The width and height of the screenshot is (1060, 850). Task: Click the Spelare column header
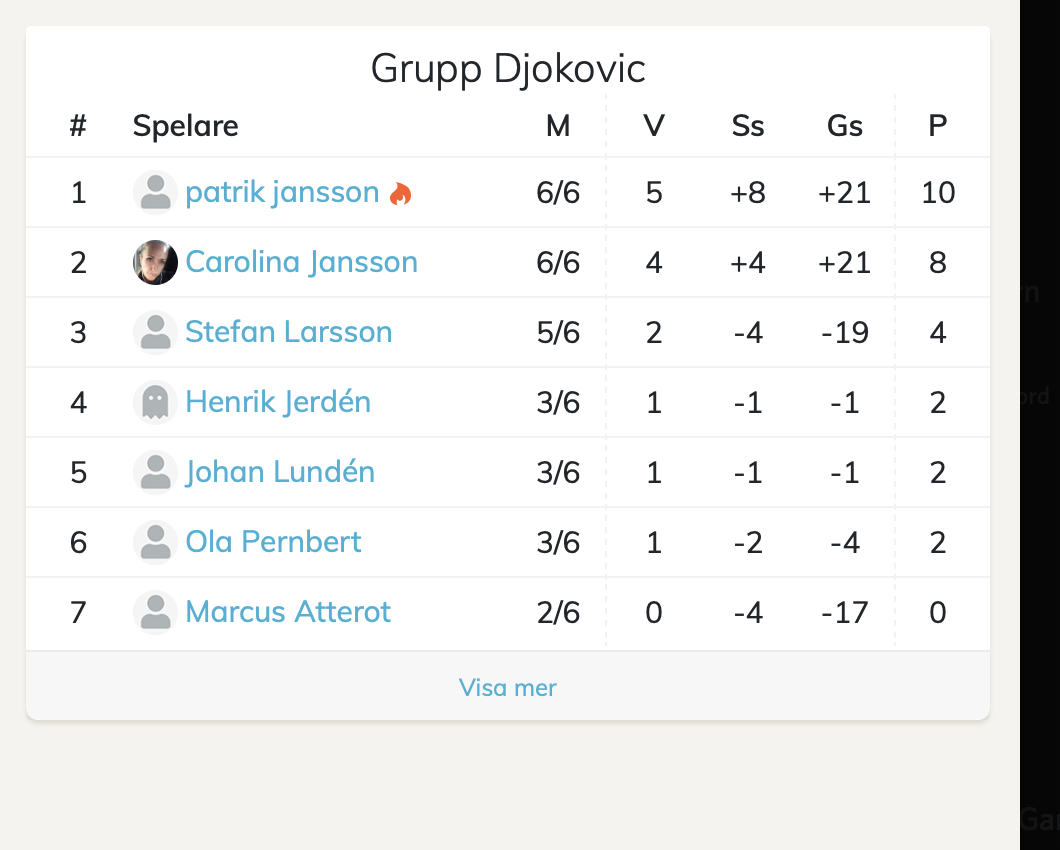click(x=185, y=126)
